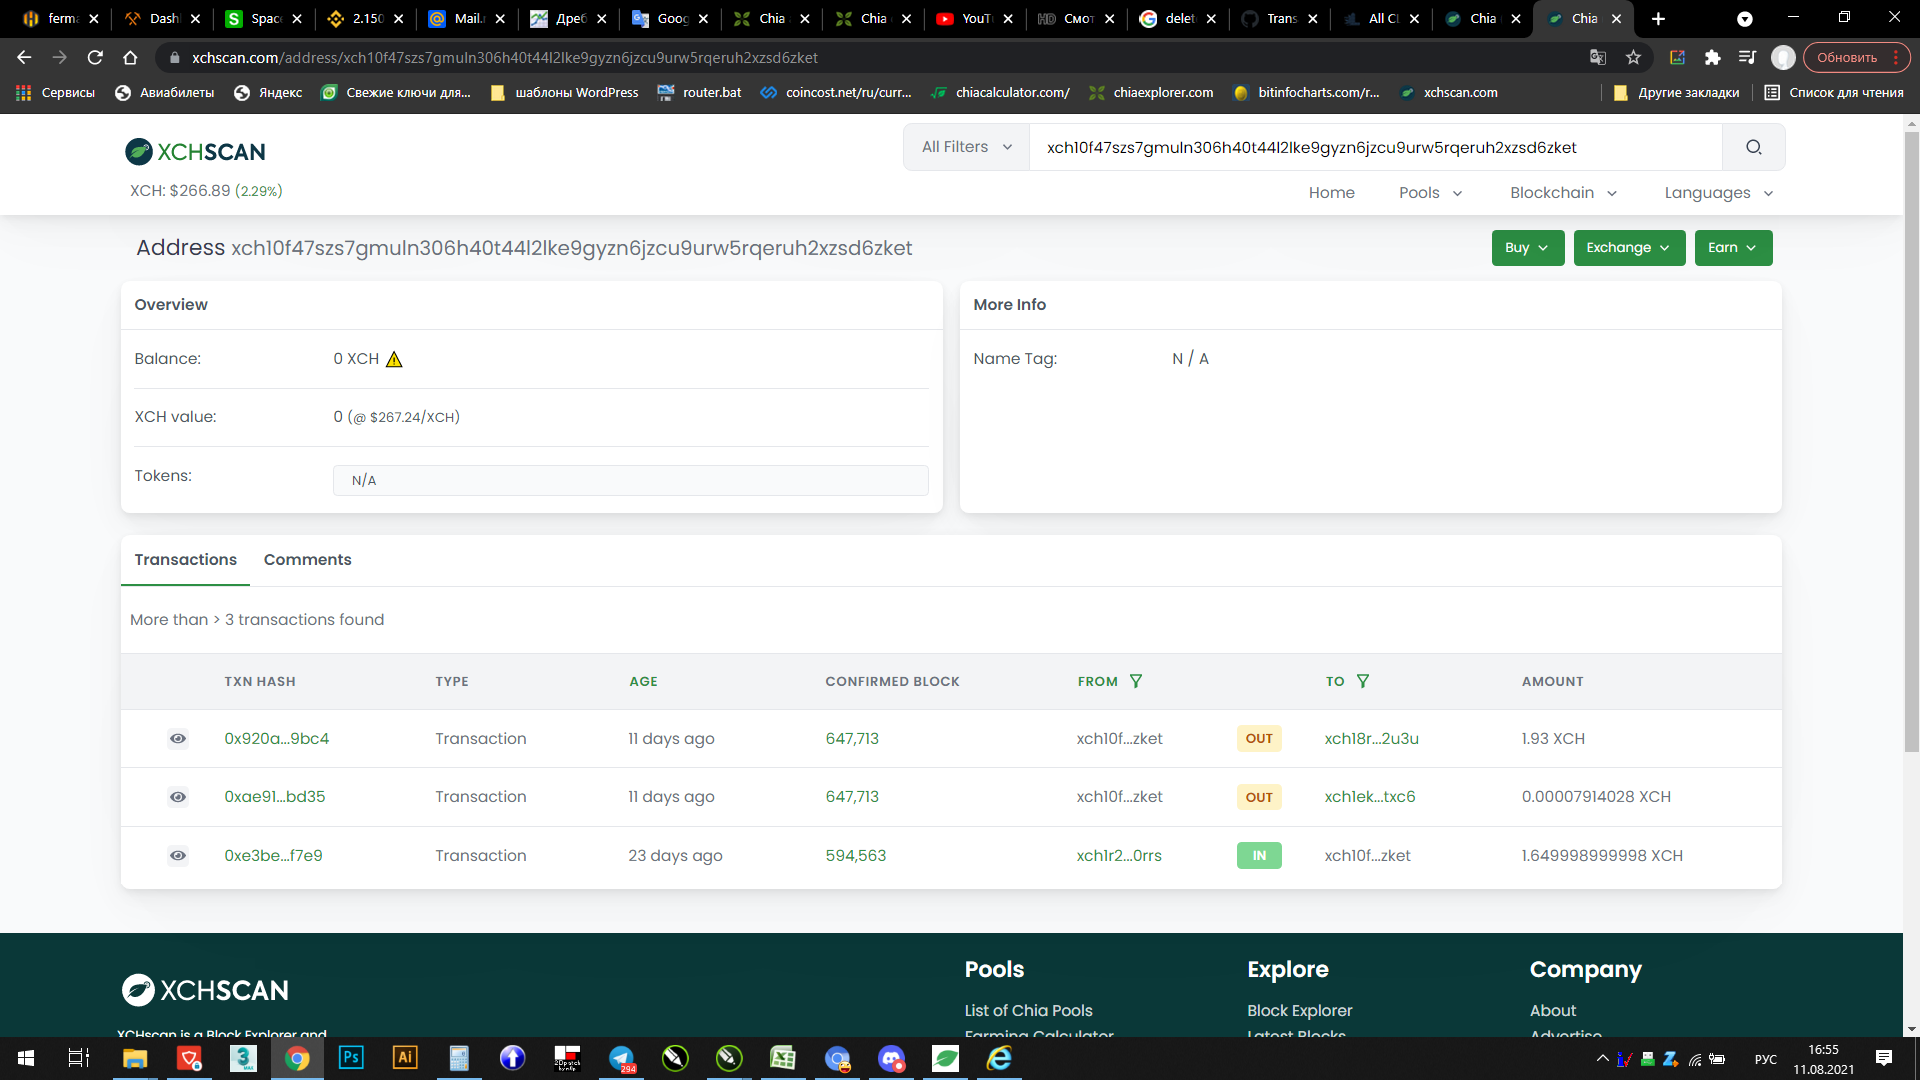This screenshot has width=1920, height=1080.
Task: Click the page vertical scrollbar
Action: 1911,440
